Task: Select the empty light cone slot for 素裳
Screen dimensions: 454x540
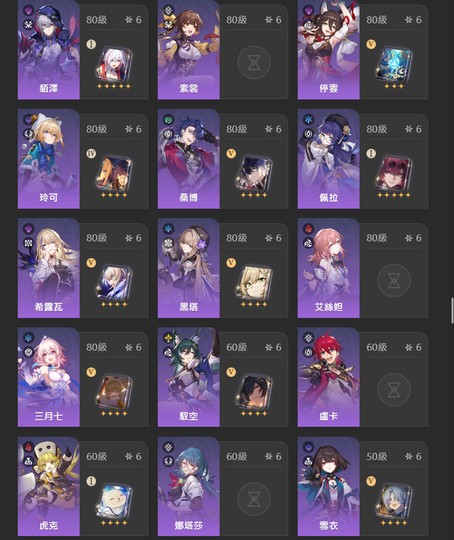Action: [254, 62]
